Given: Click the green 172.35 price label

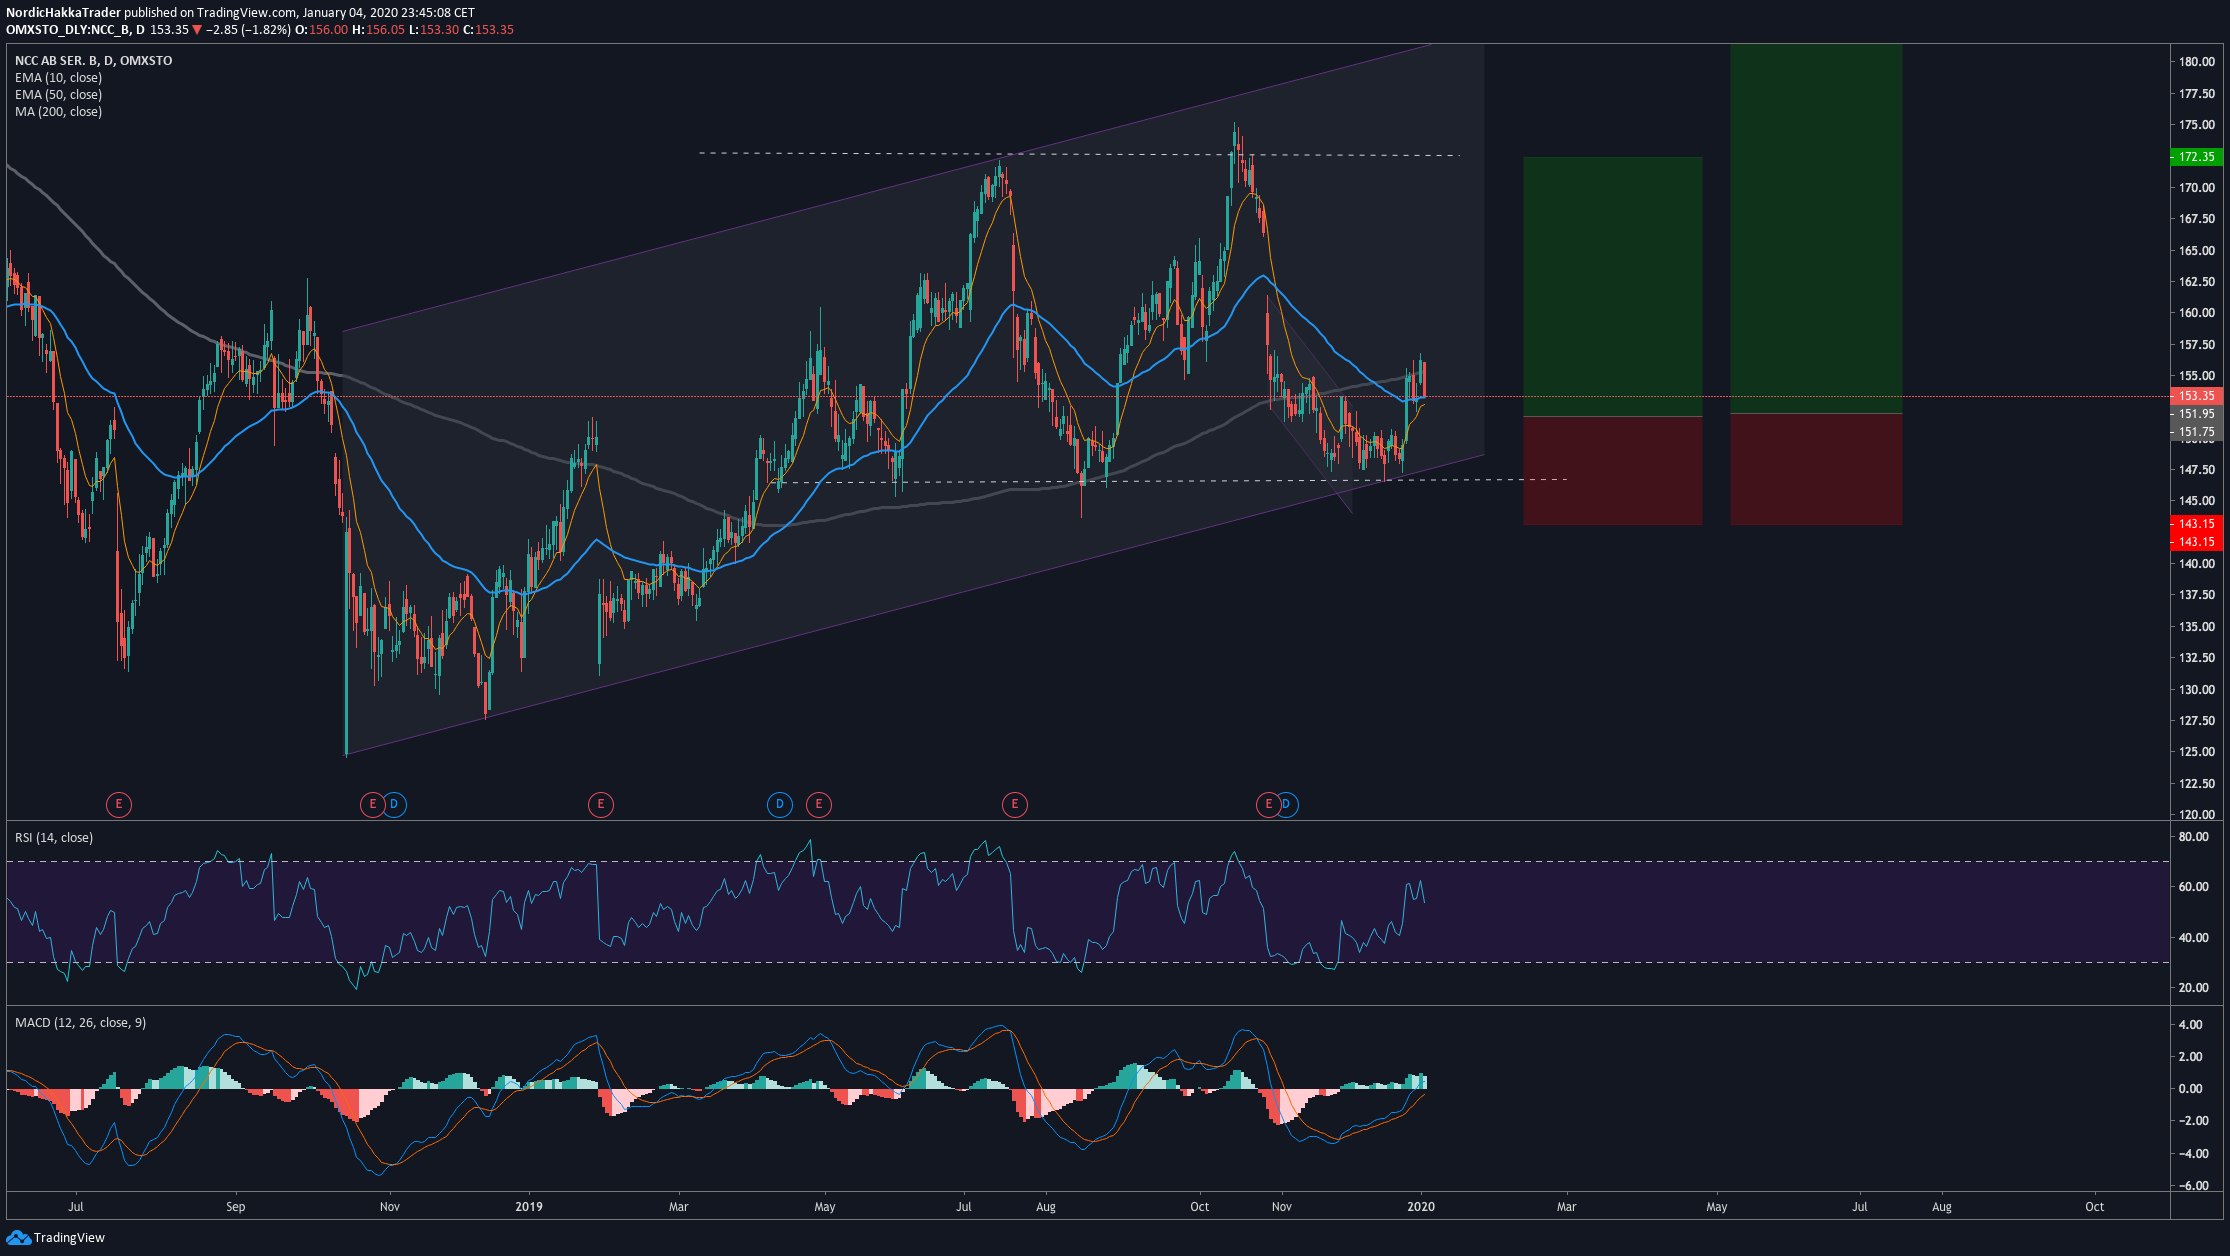Looking at the screenshot, I should (2196, 157).
